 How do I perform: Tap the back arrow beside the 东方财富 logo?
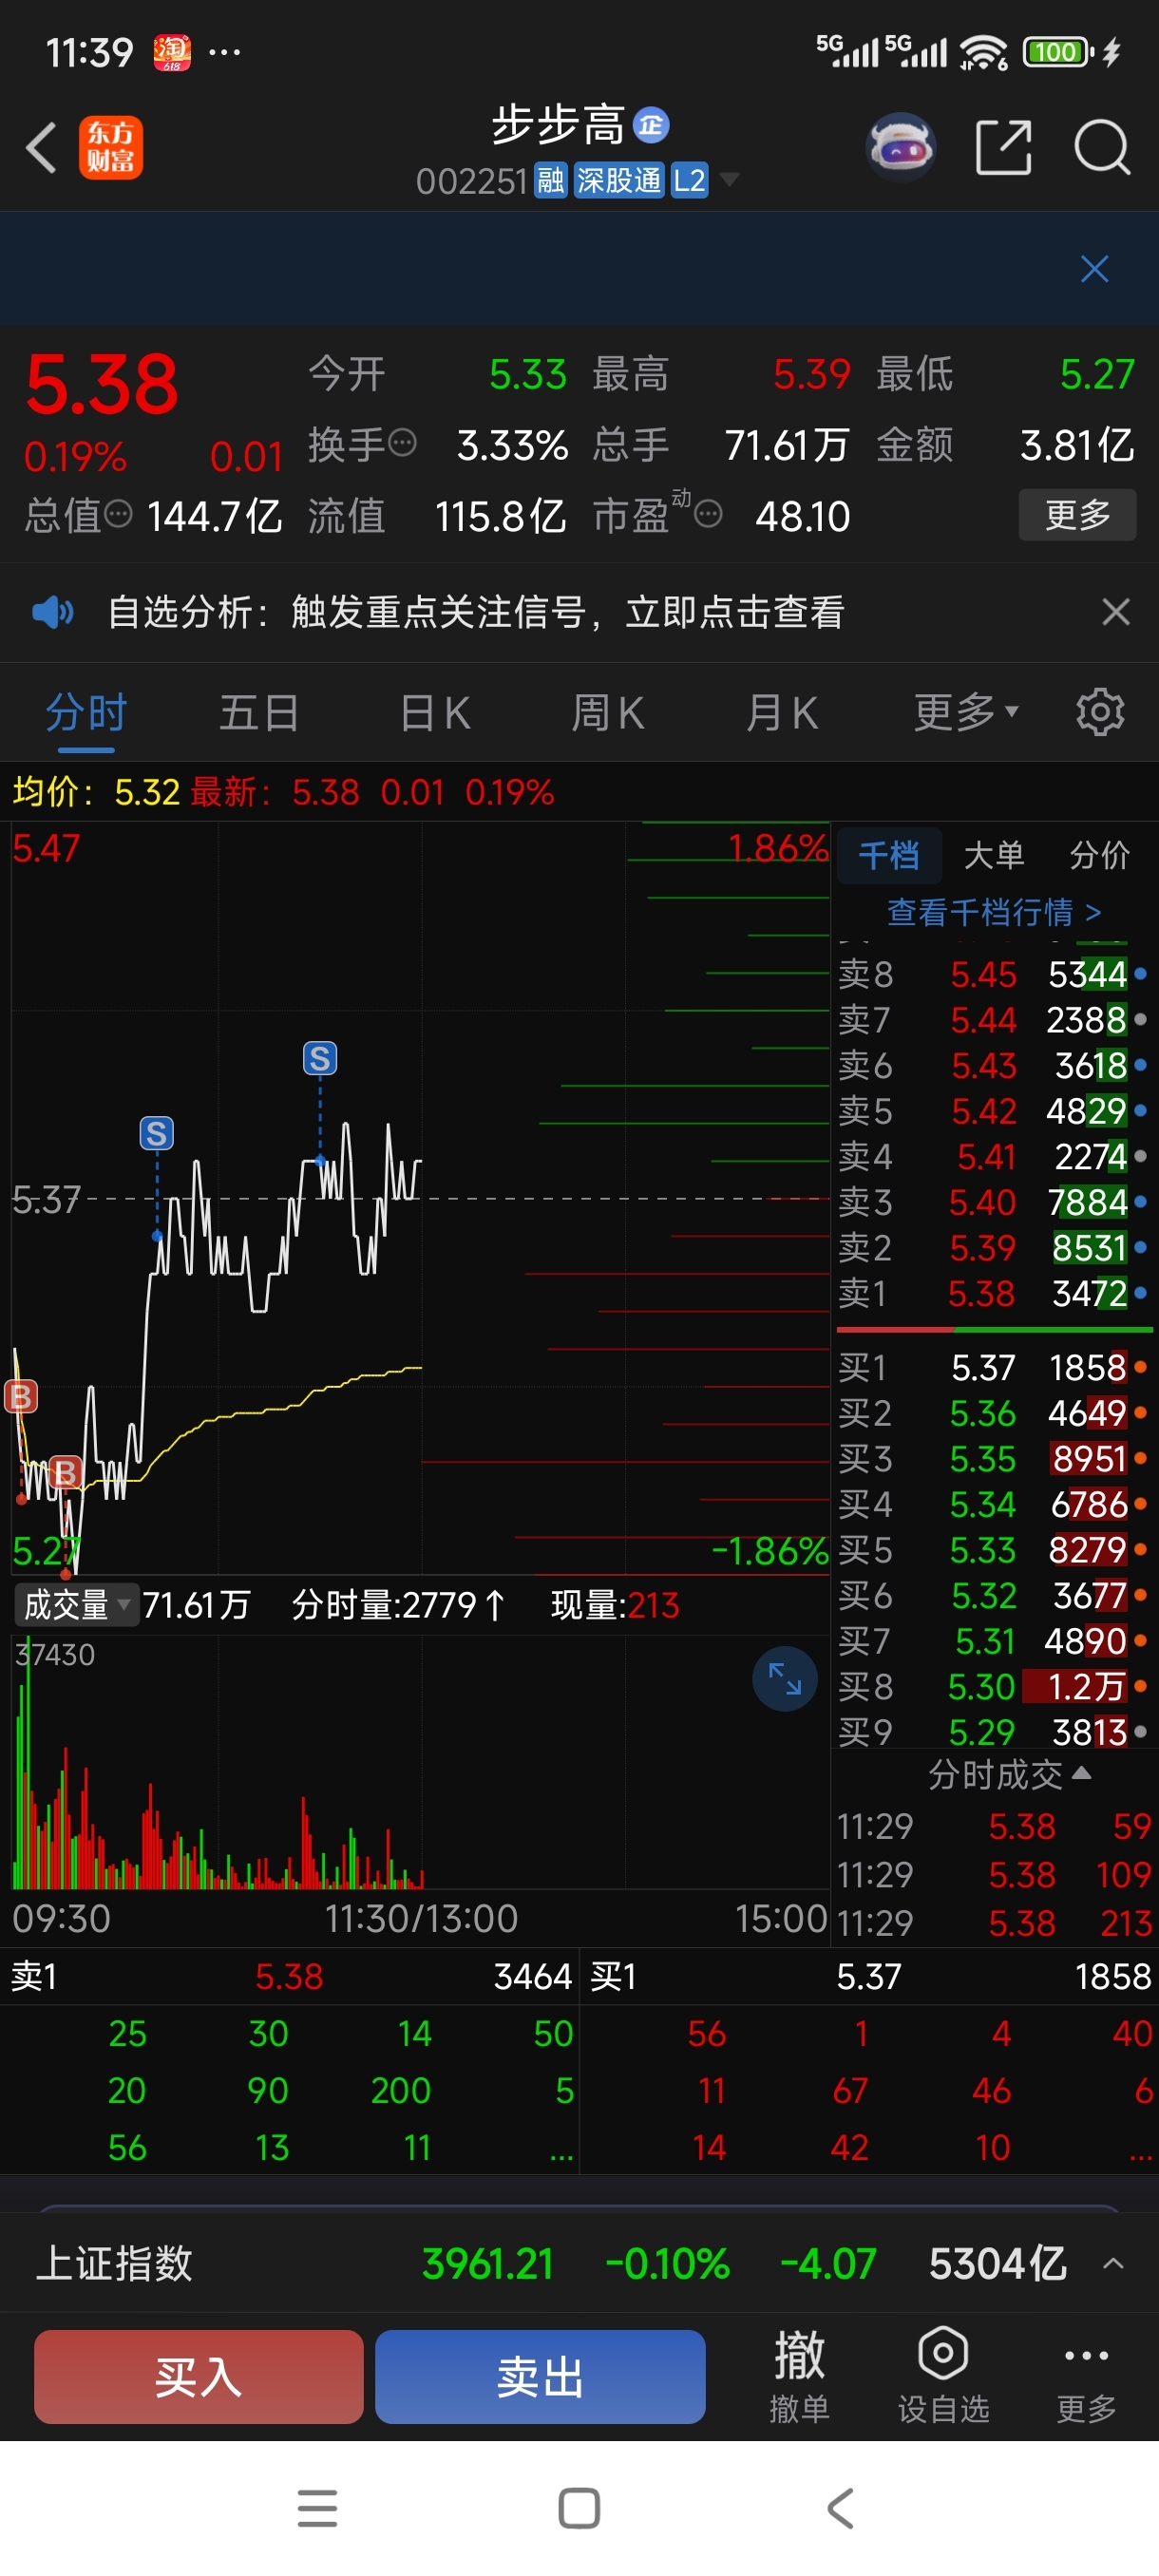[41, 148]
